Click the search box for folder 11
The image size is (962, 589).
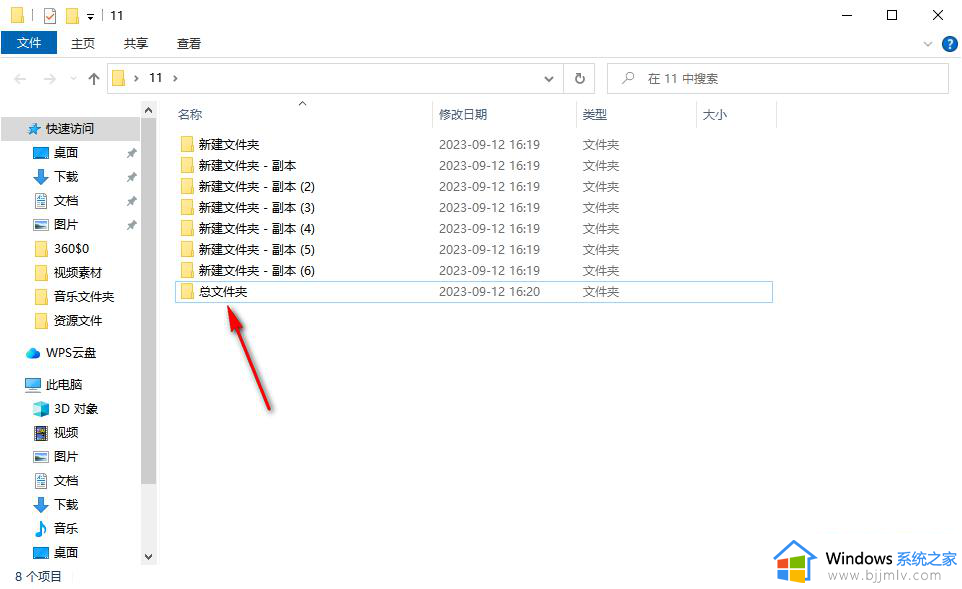[777, 79]
